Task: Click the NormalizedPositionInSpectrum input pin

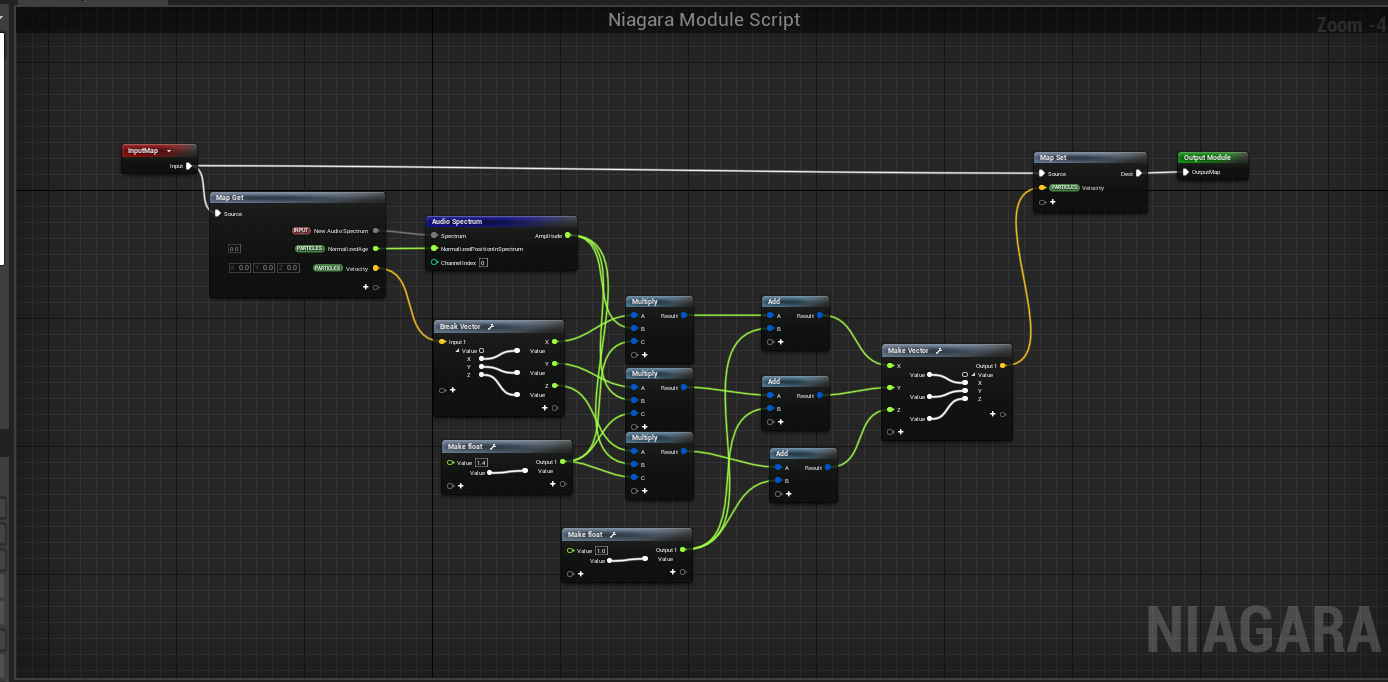Action: pos(434,248)
